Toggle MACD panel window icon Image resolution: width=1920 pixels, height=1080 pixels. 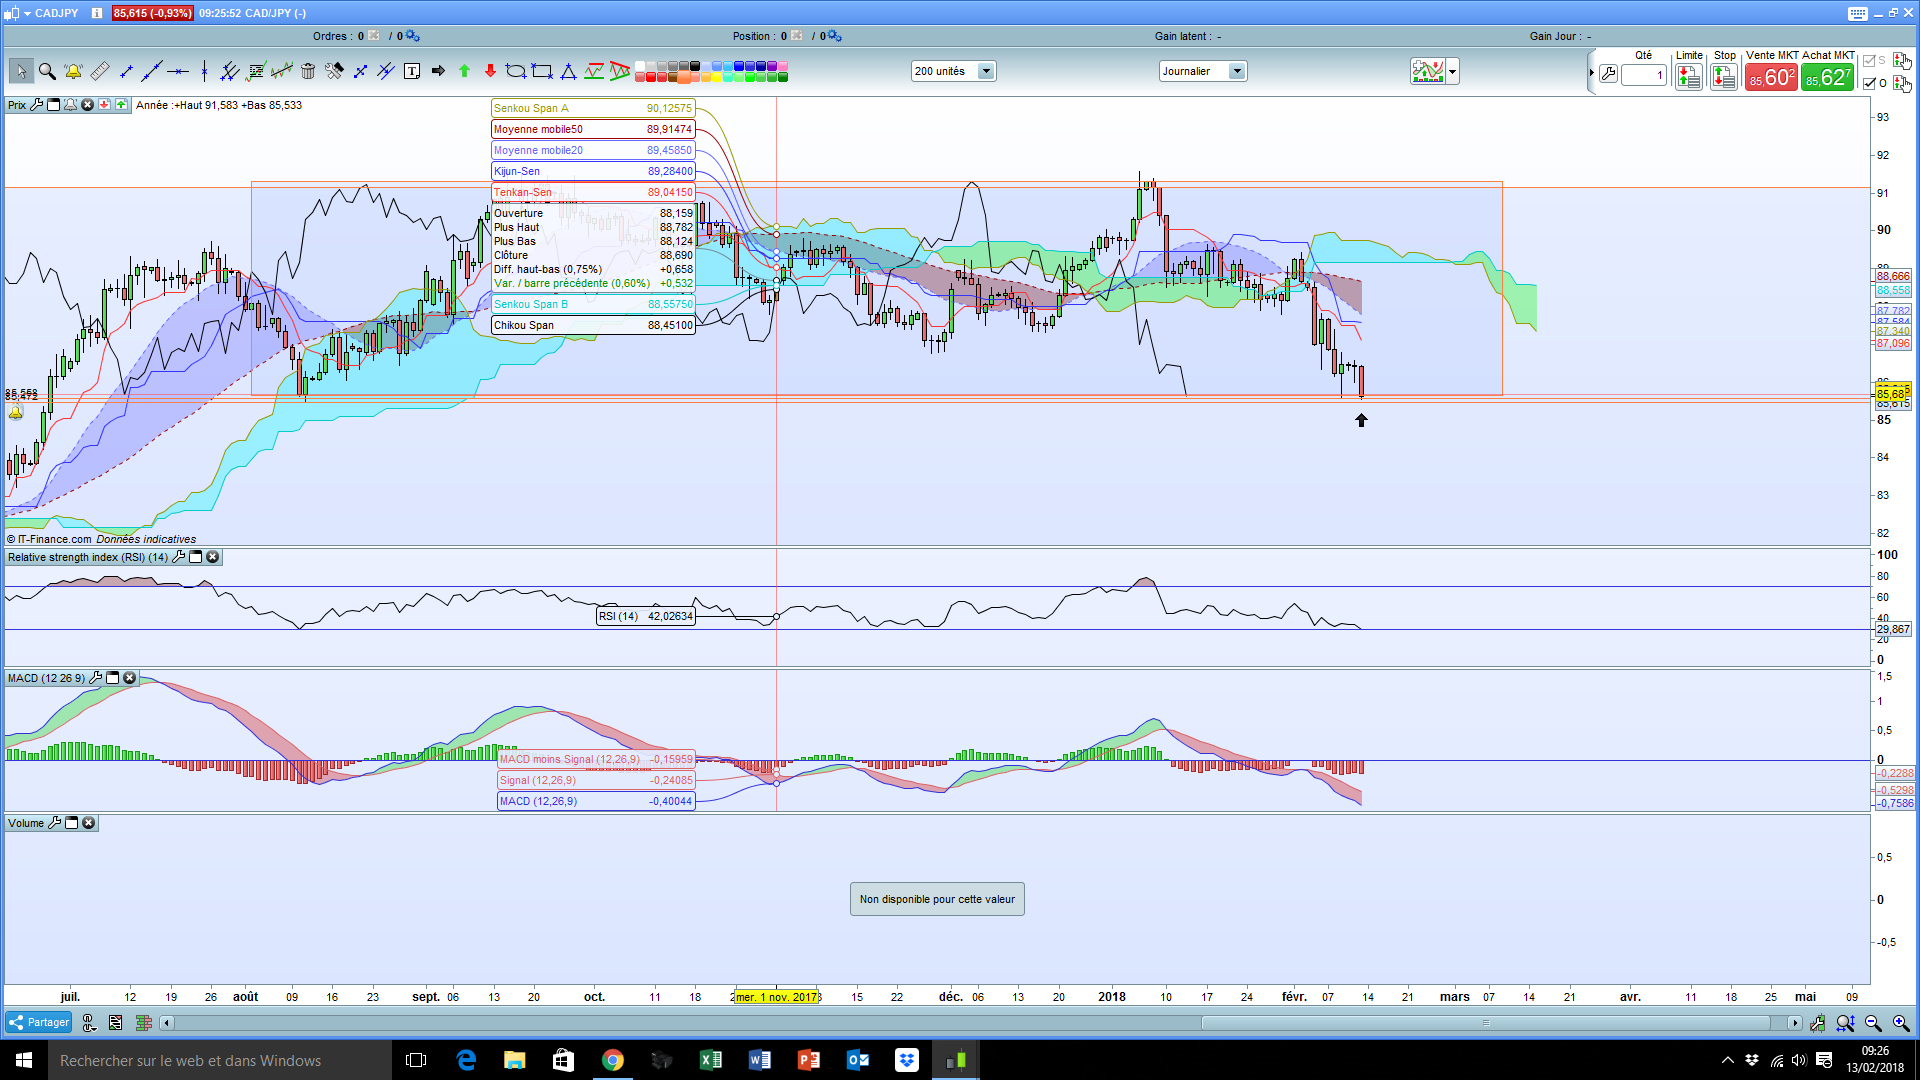tap(113, 678)
